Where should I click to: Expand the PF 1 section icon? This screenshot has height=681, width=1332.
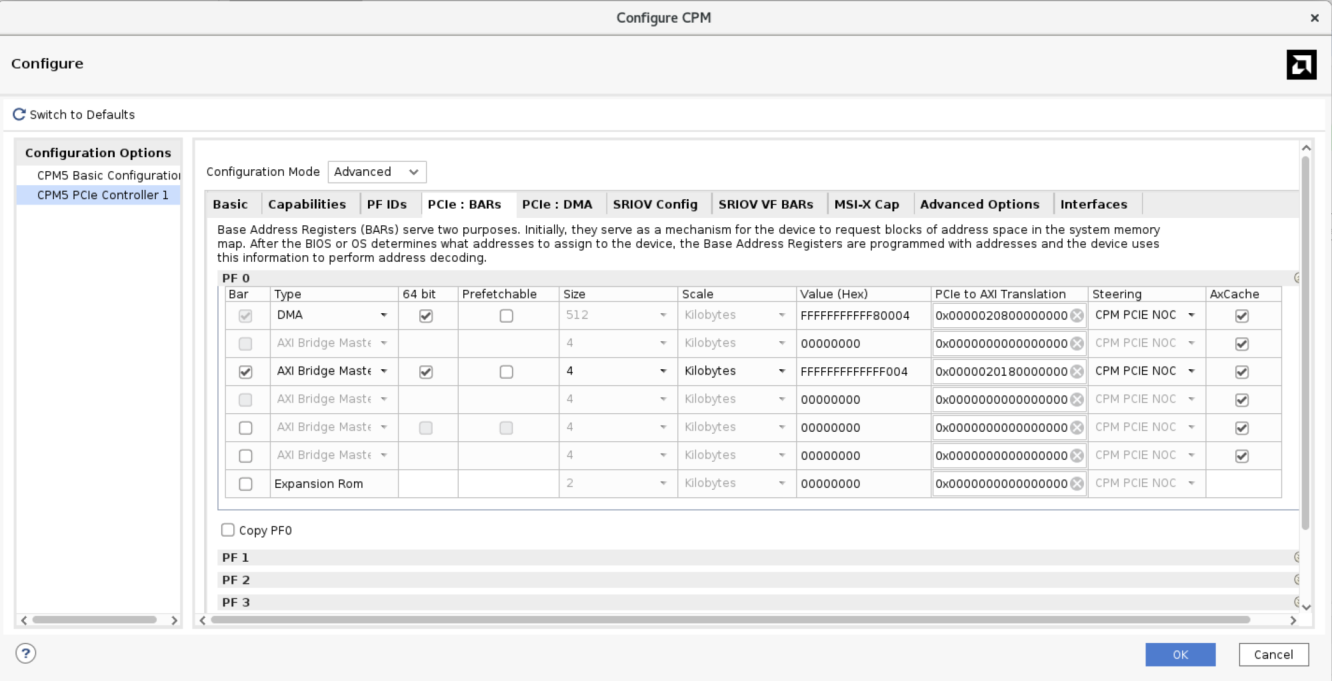coord(1297,557)
